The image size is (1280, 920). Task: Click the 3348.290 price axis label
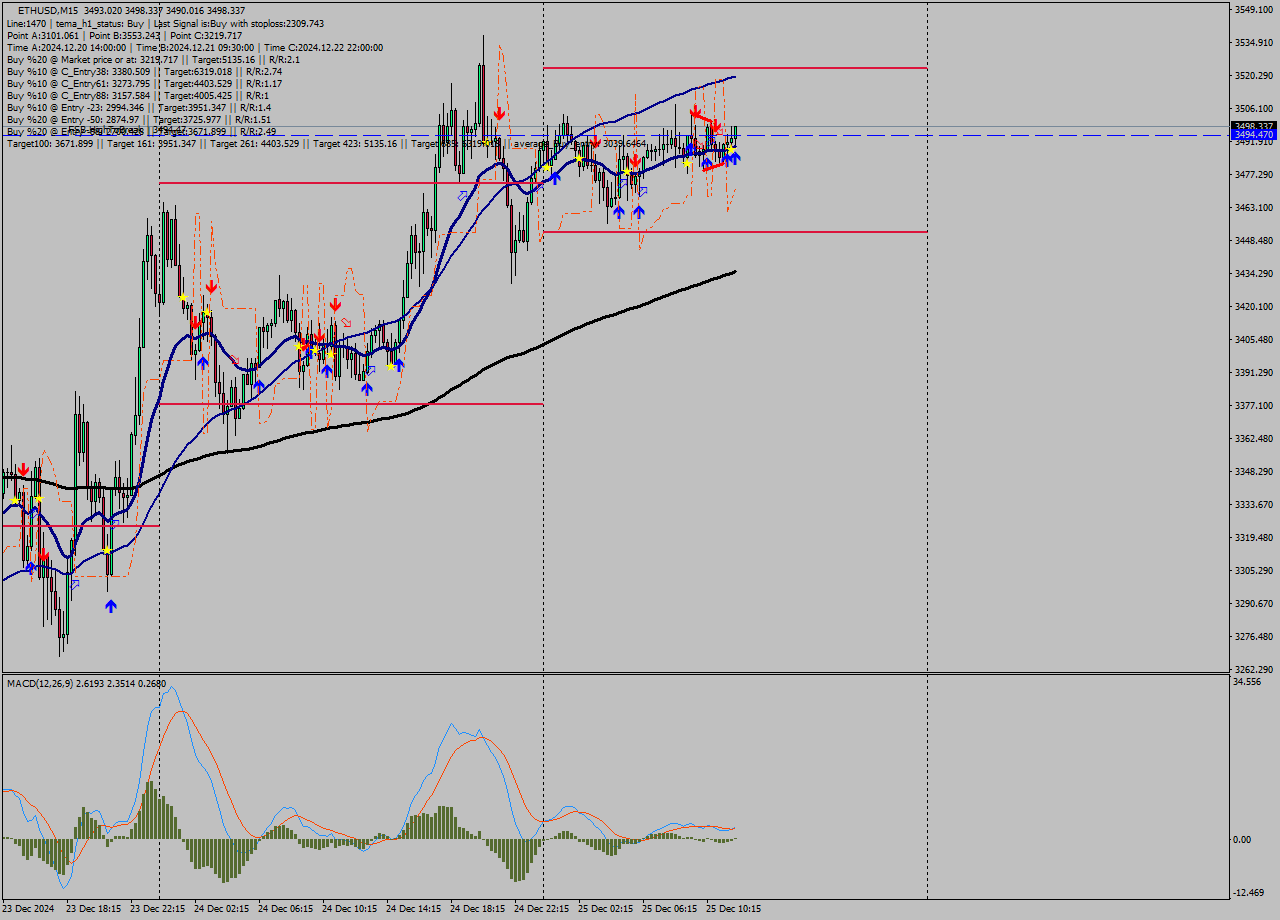tap(1254, 472)
